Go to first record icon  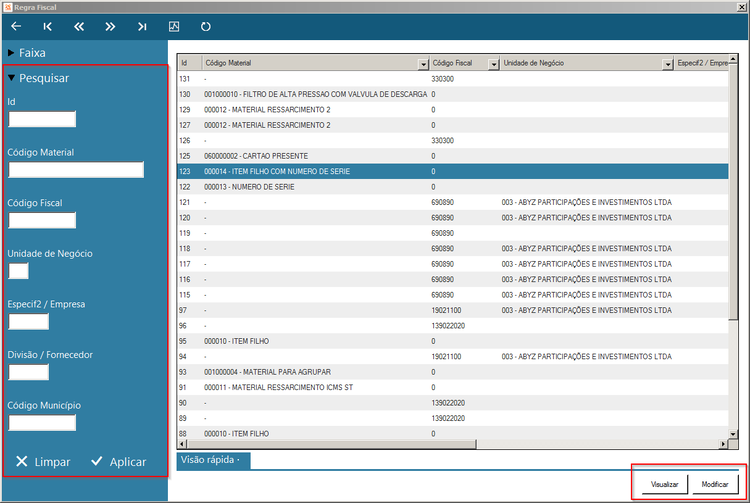[47, 26]
